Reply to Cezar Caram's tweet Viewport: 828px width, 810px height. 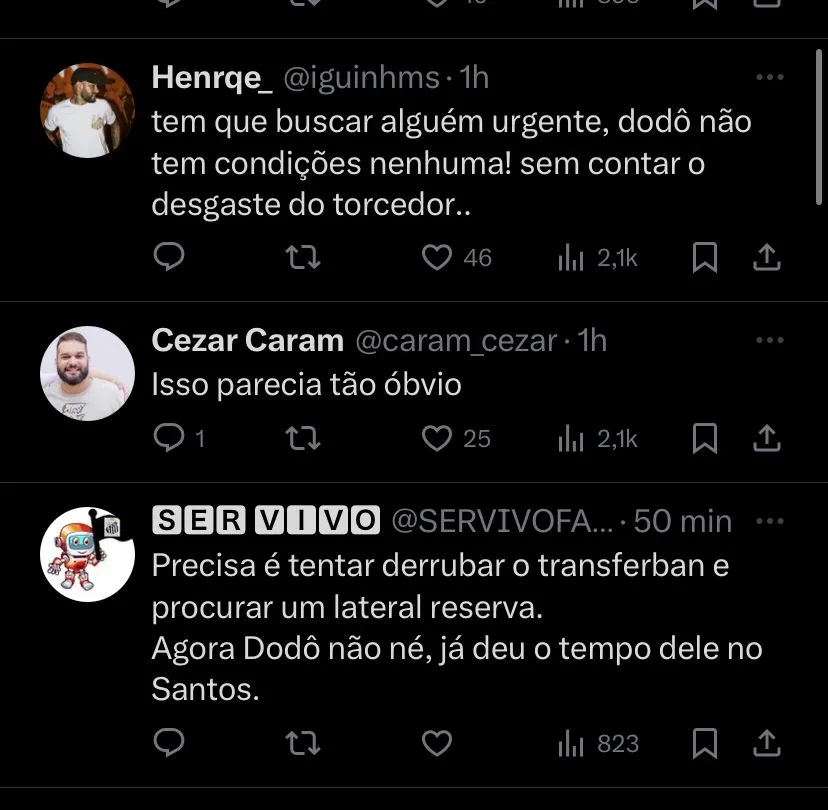pyautogui.click(x=170, y=438)
